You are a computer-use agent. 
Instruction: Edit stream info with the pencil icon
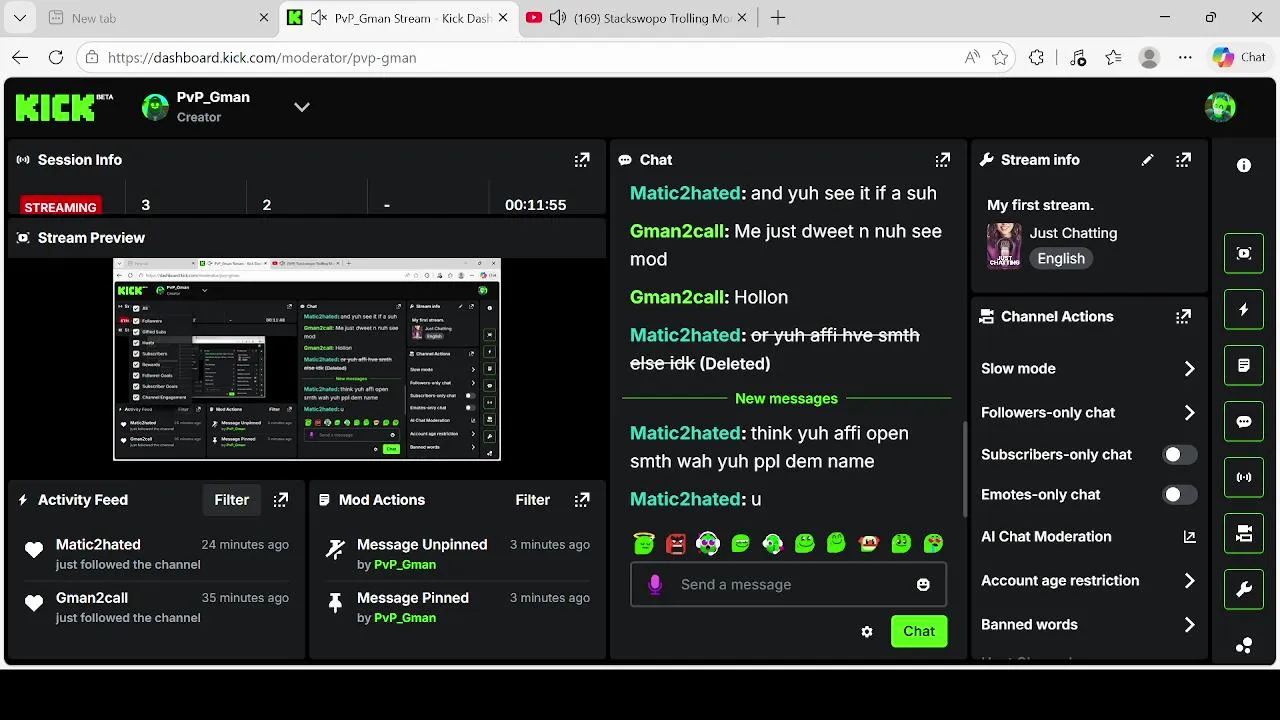(x=1147, y=160)
